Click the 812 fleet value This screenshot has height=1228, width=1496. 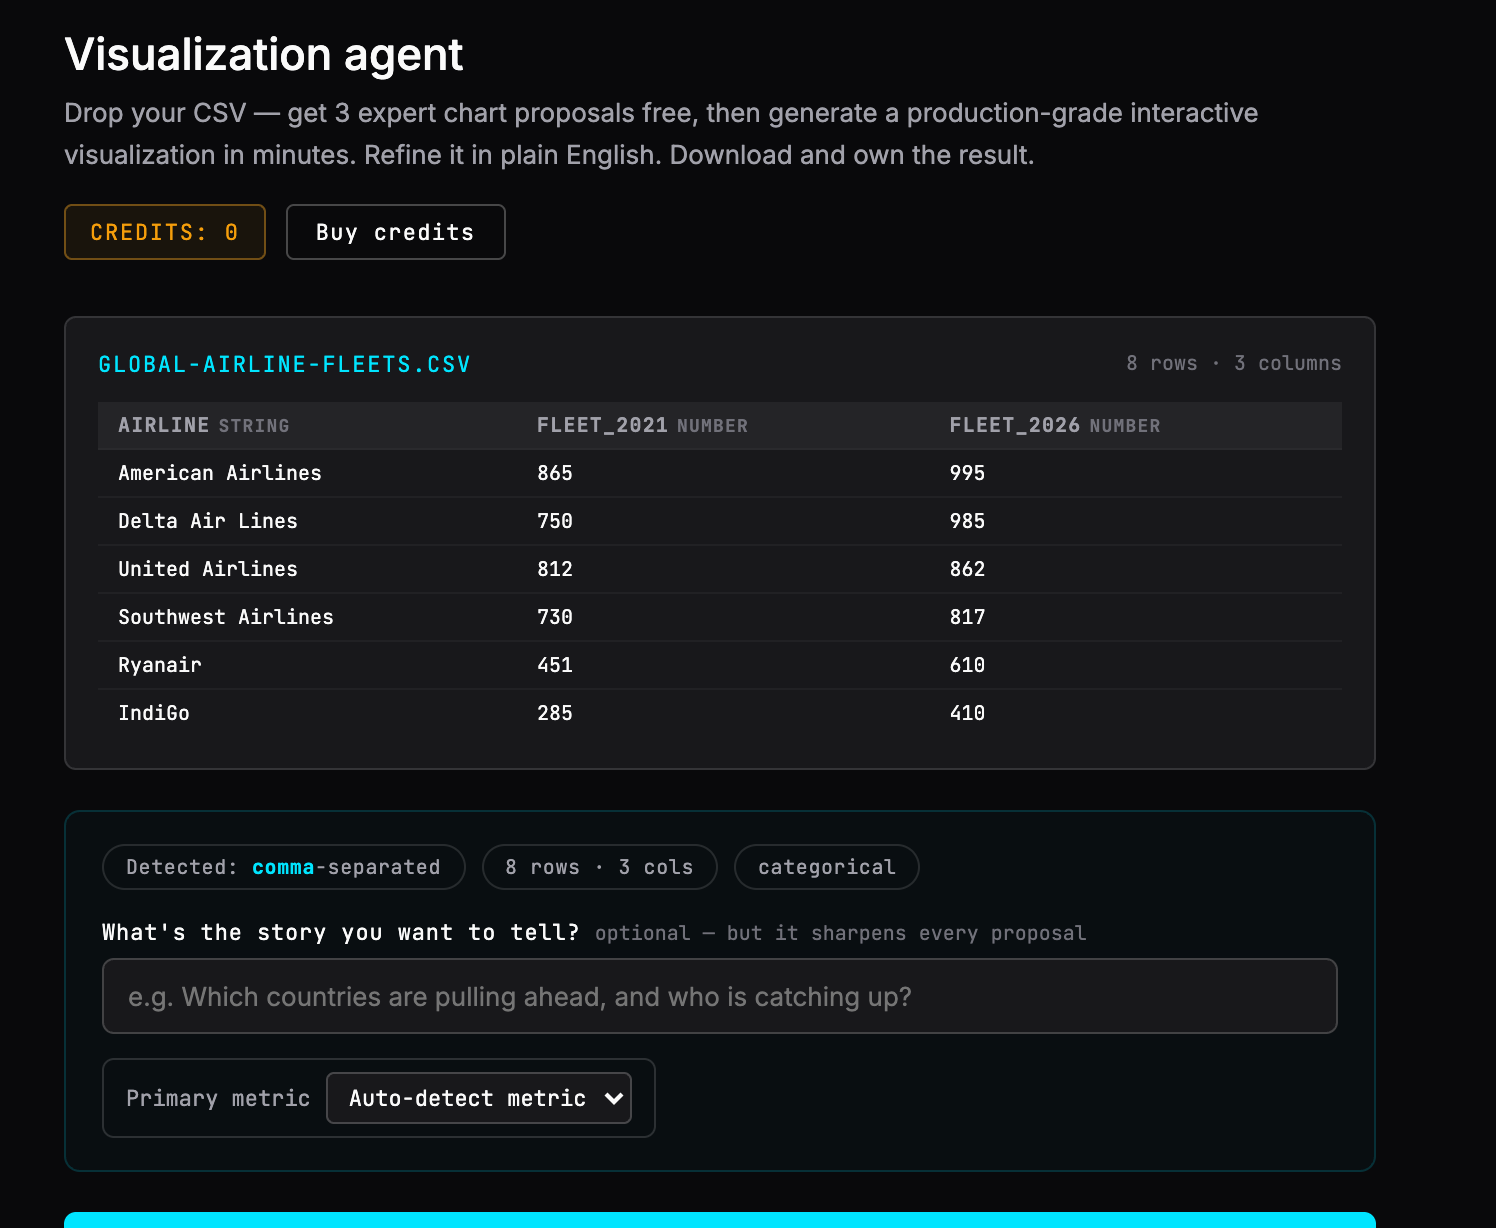point(555,569)
